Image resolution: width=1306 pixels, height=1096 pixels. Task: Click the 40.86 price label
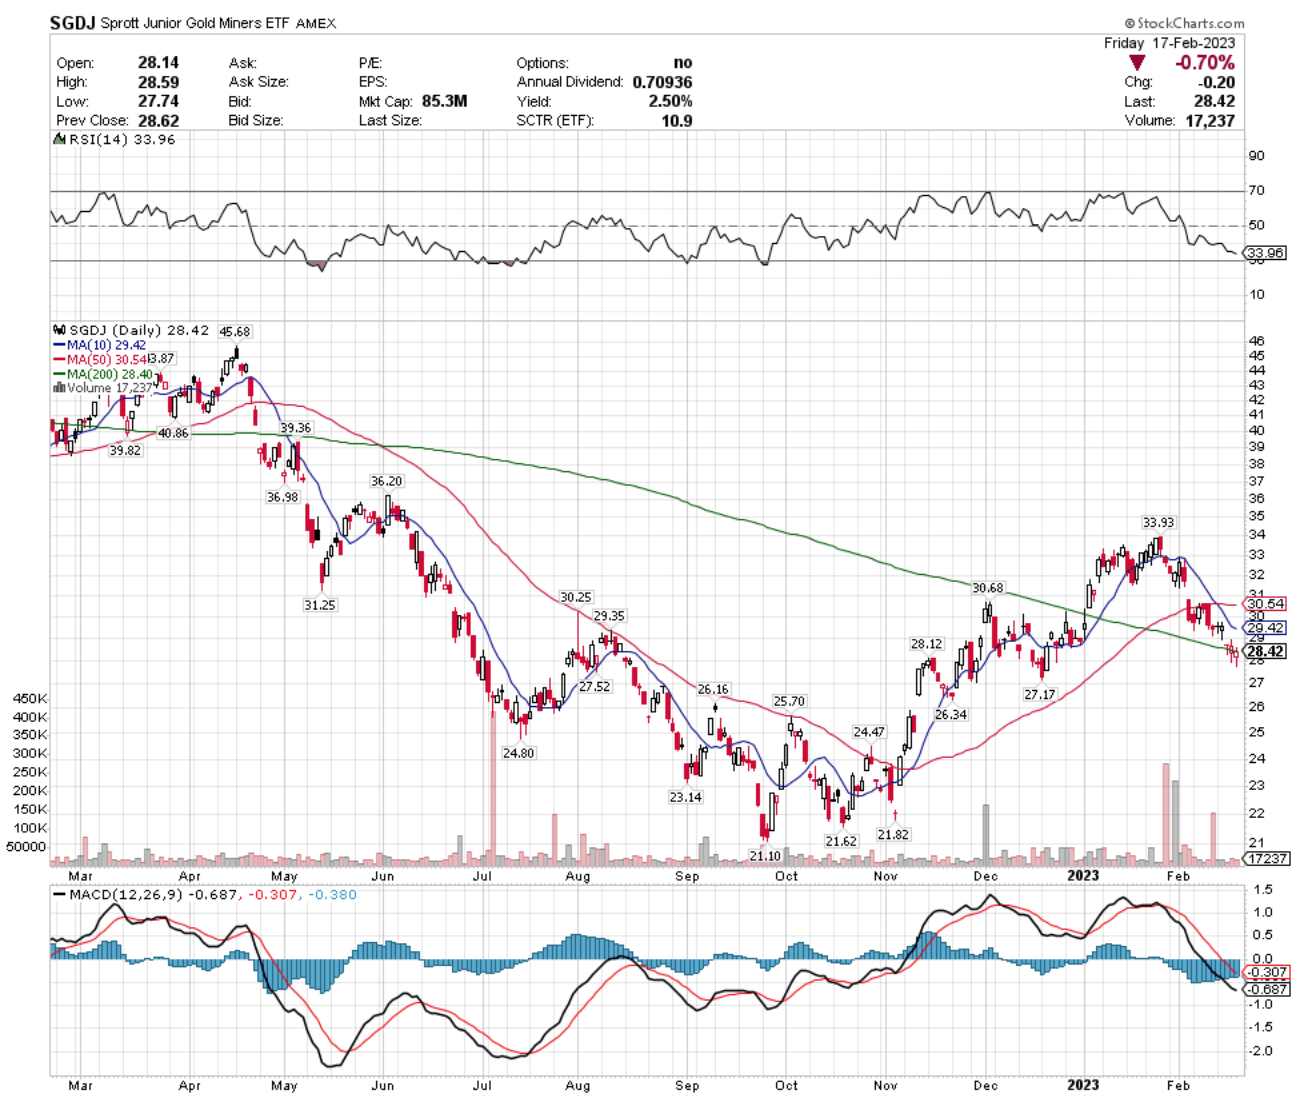click(x=173, y=433)
